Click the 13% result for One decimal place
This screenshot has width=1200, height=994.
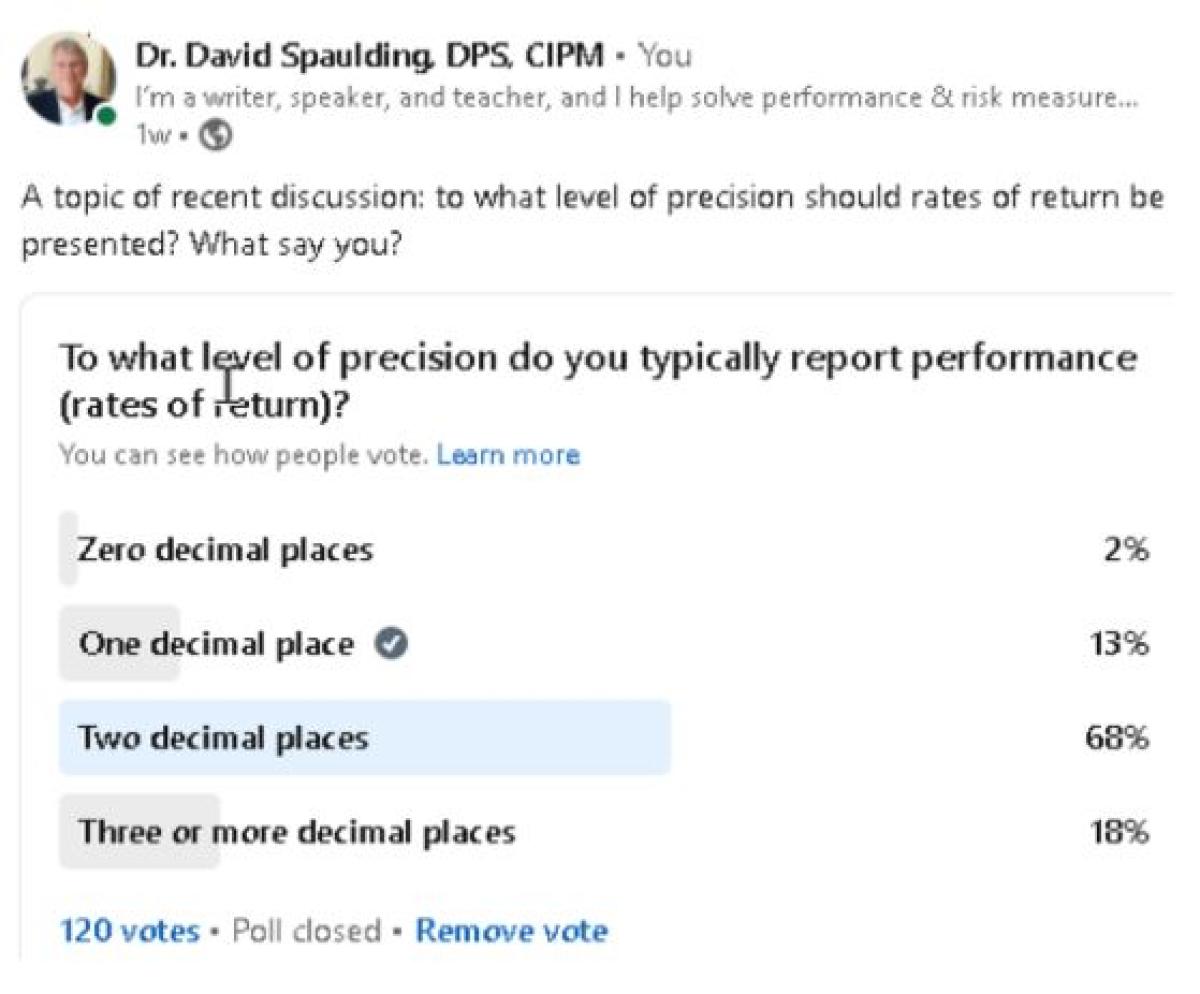[1118, 644]
